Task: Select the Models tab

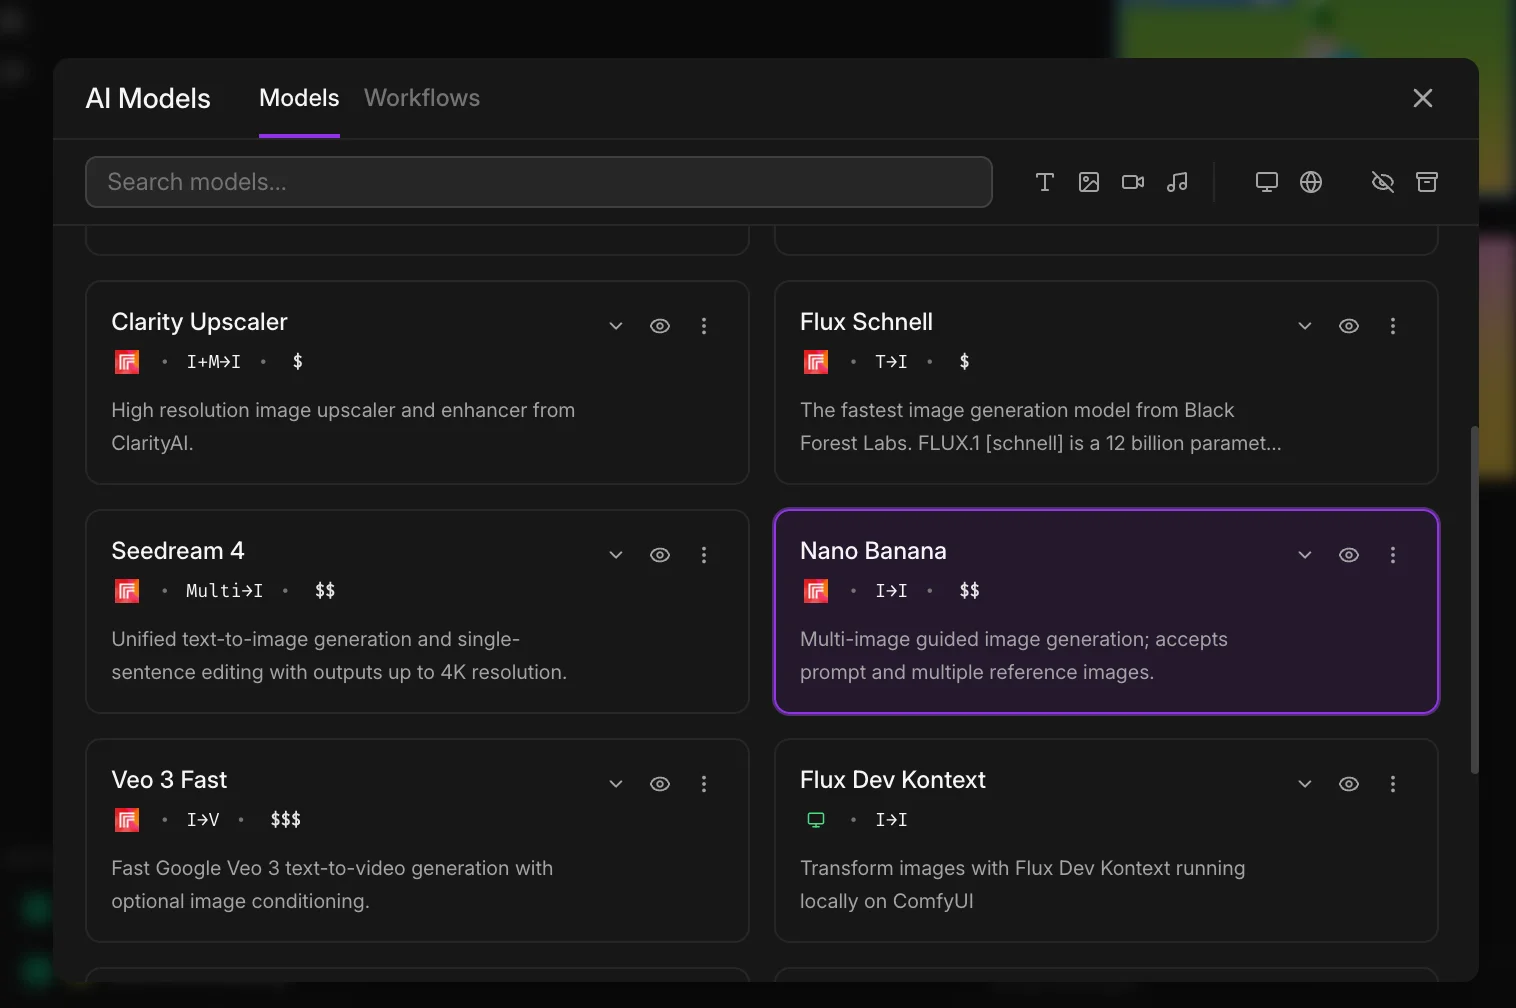Action: coord(299,98)
